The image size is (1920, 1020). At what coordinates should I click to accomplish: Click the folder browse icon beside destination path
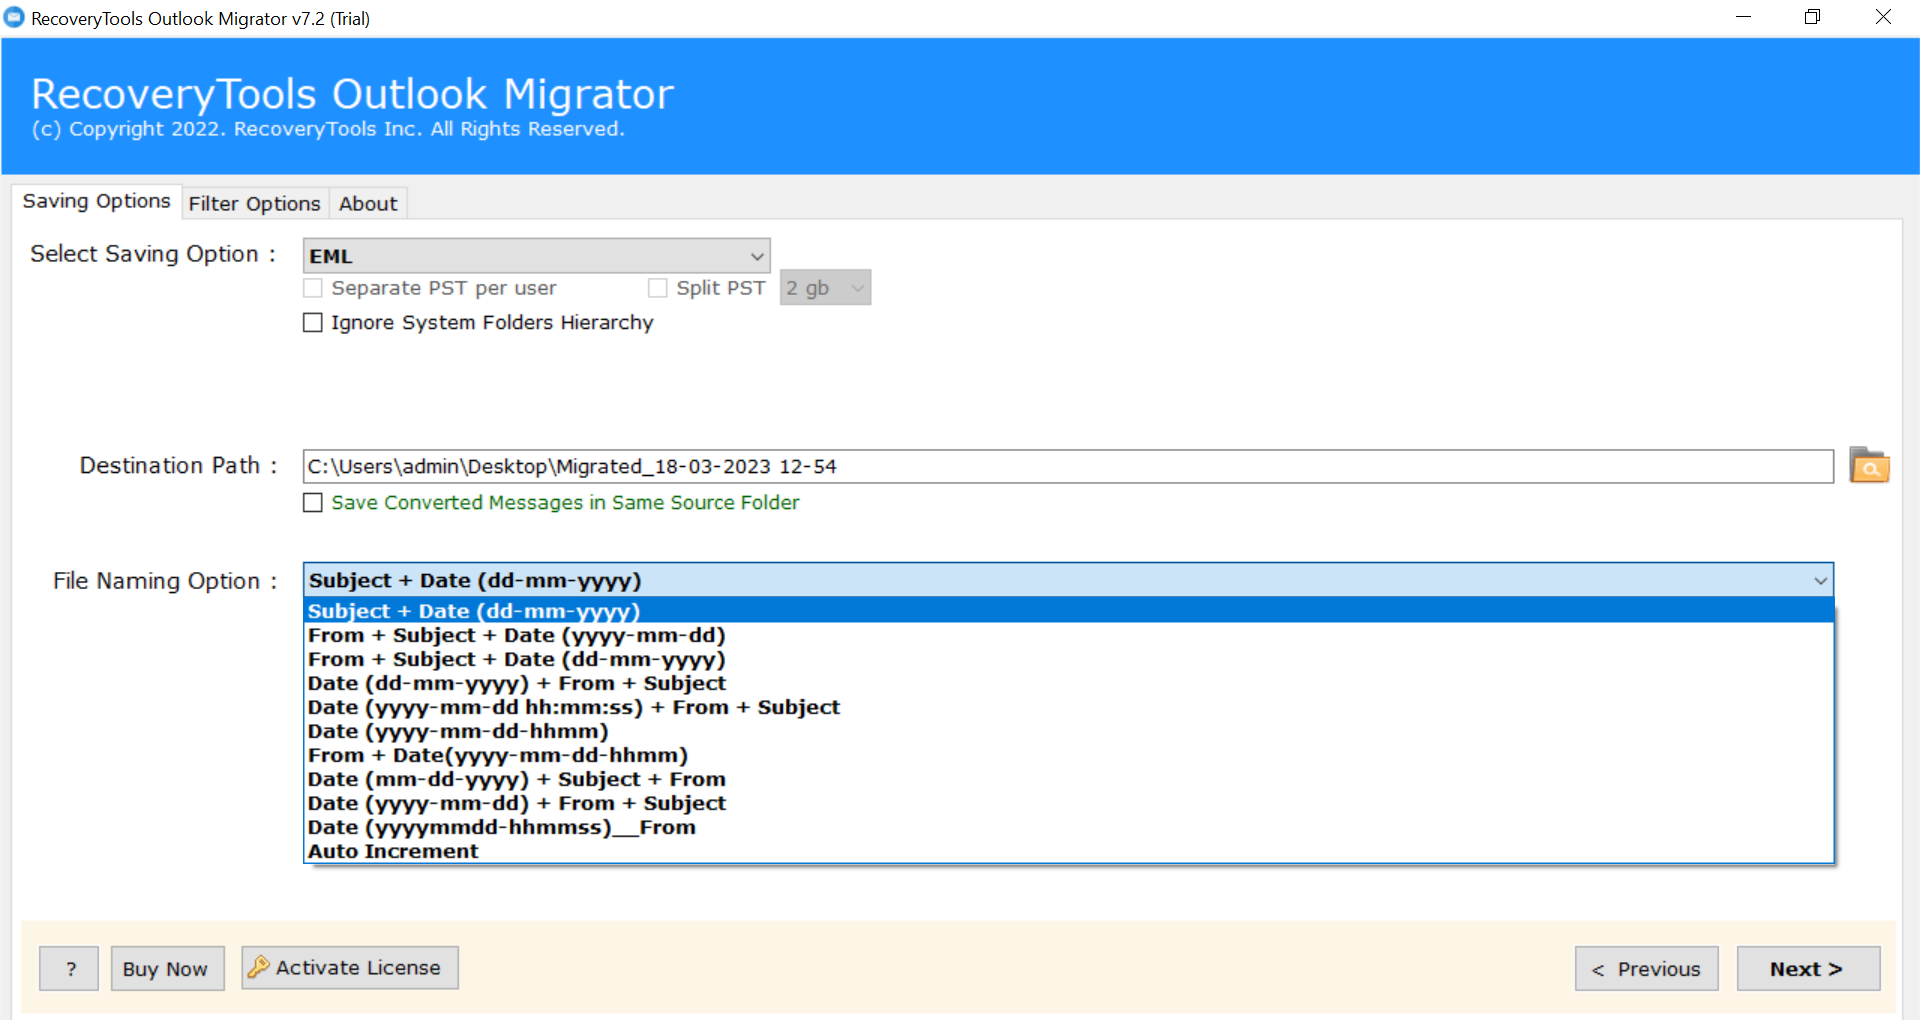(x=1868, y=465)
